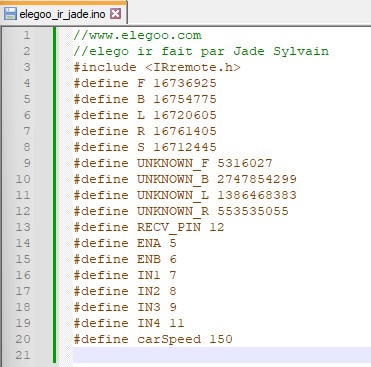Click the comment mentioning Jade Sylvain
This screenshot has height=367, width=371.
click(x=201, y=51)
